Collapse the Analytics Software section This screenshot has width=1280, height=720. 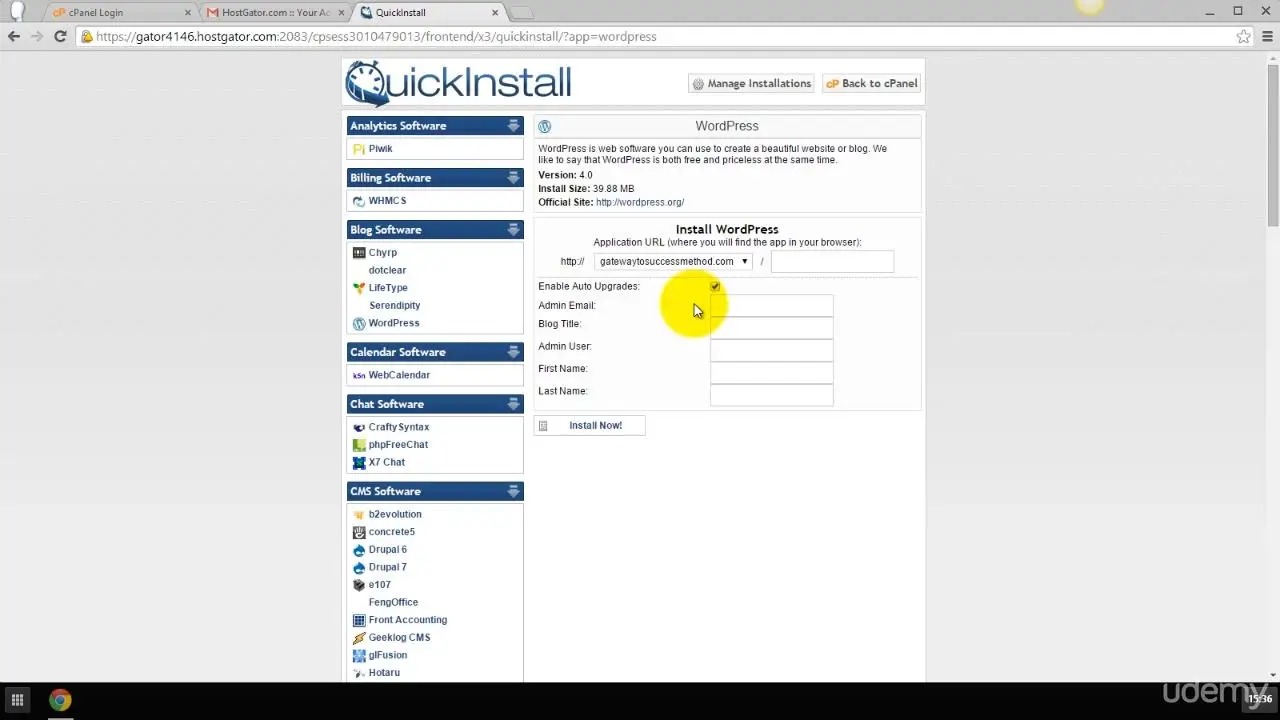point(513,126)
